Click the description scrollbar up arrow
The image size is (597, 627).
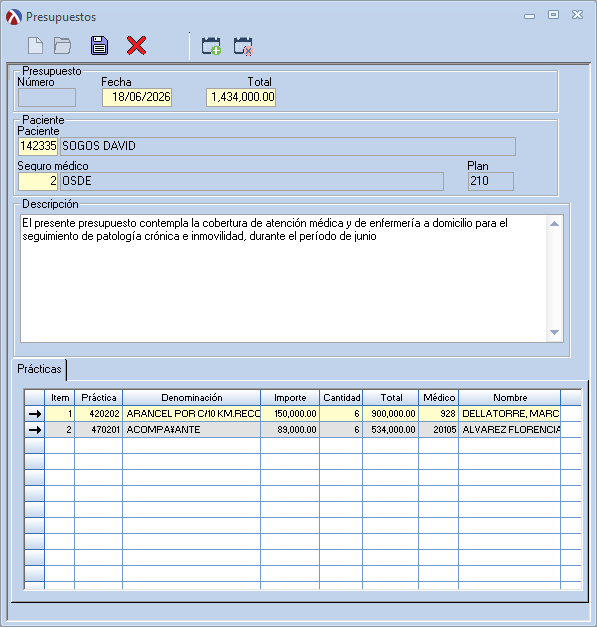click(554, 224)
